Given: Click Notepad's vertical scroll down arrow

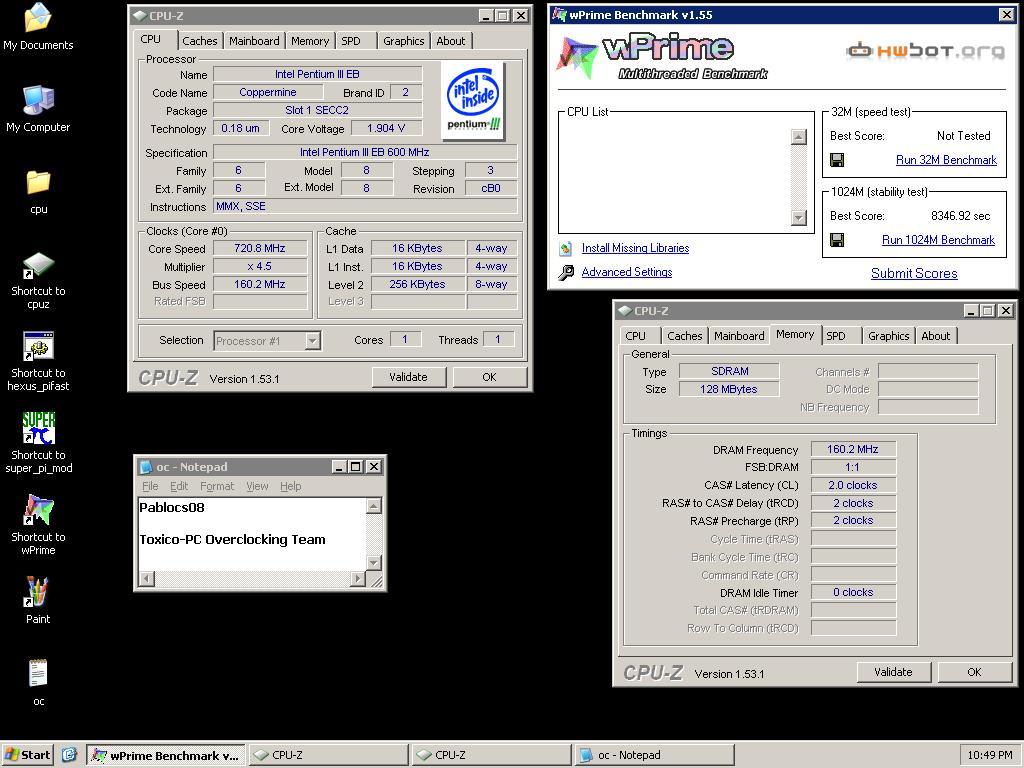Looking at the screenshot, I should tap(374, 562).
